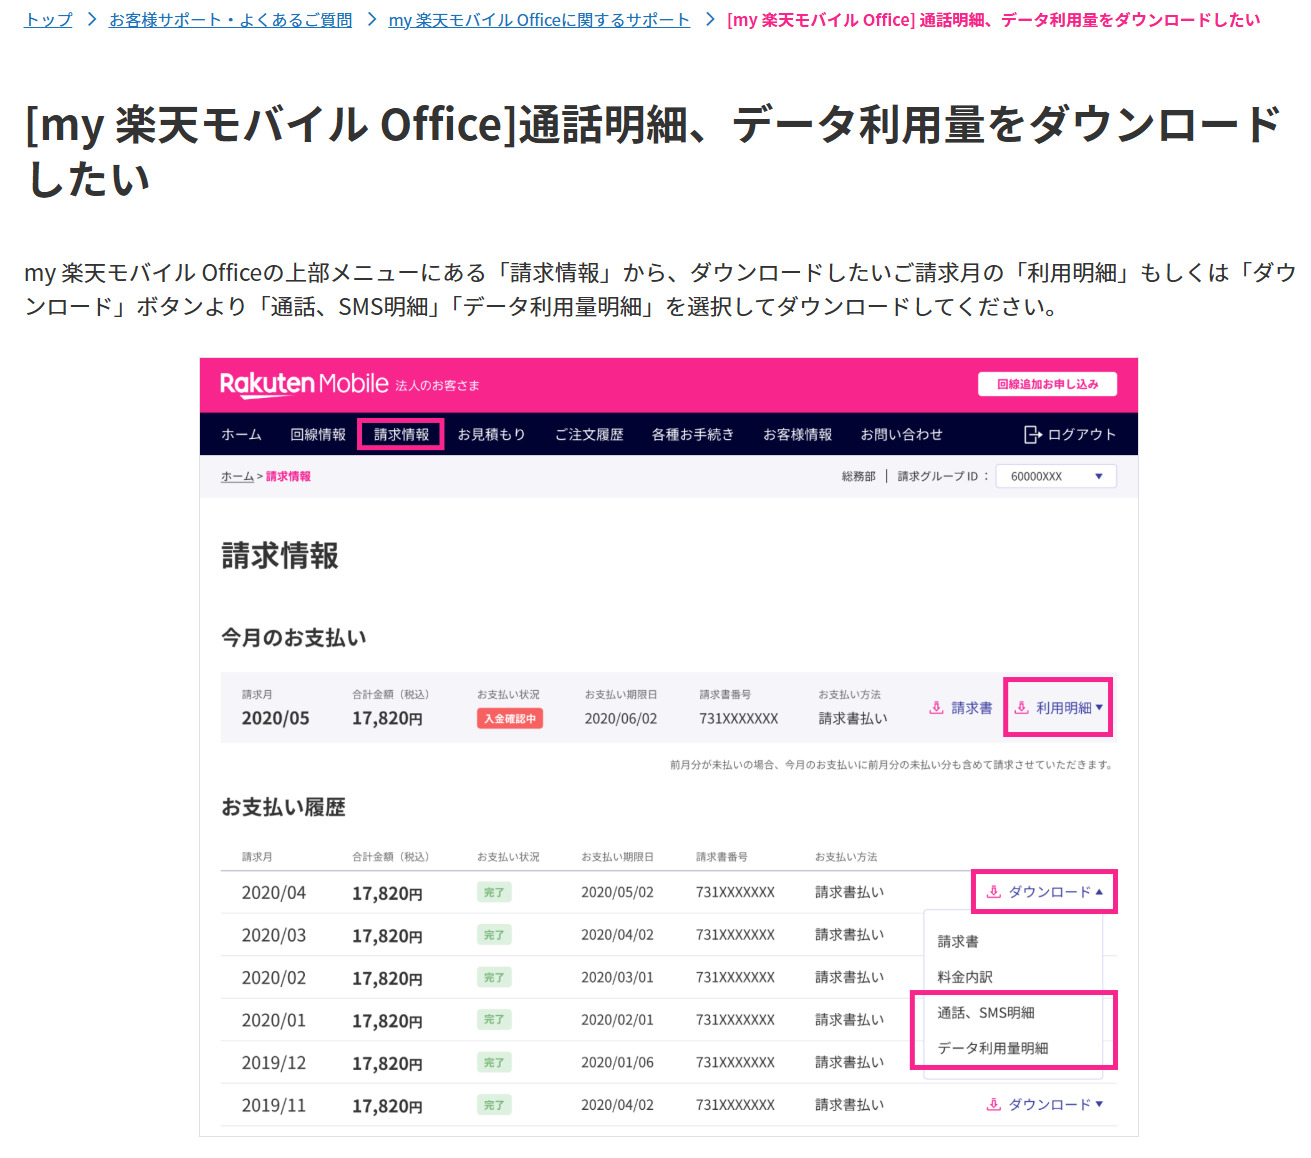Click the 入金確認中 status badge
The height and width of the screenshot is (1158, 1311).
point(510,719)
